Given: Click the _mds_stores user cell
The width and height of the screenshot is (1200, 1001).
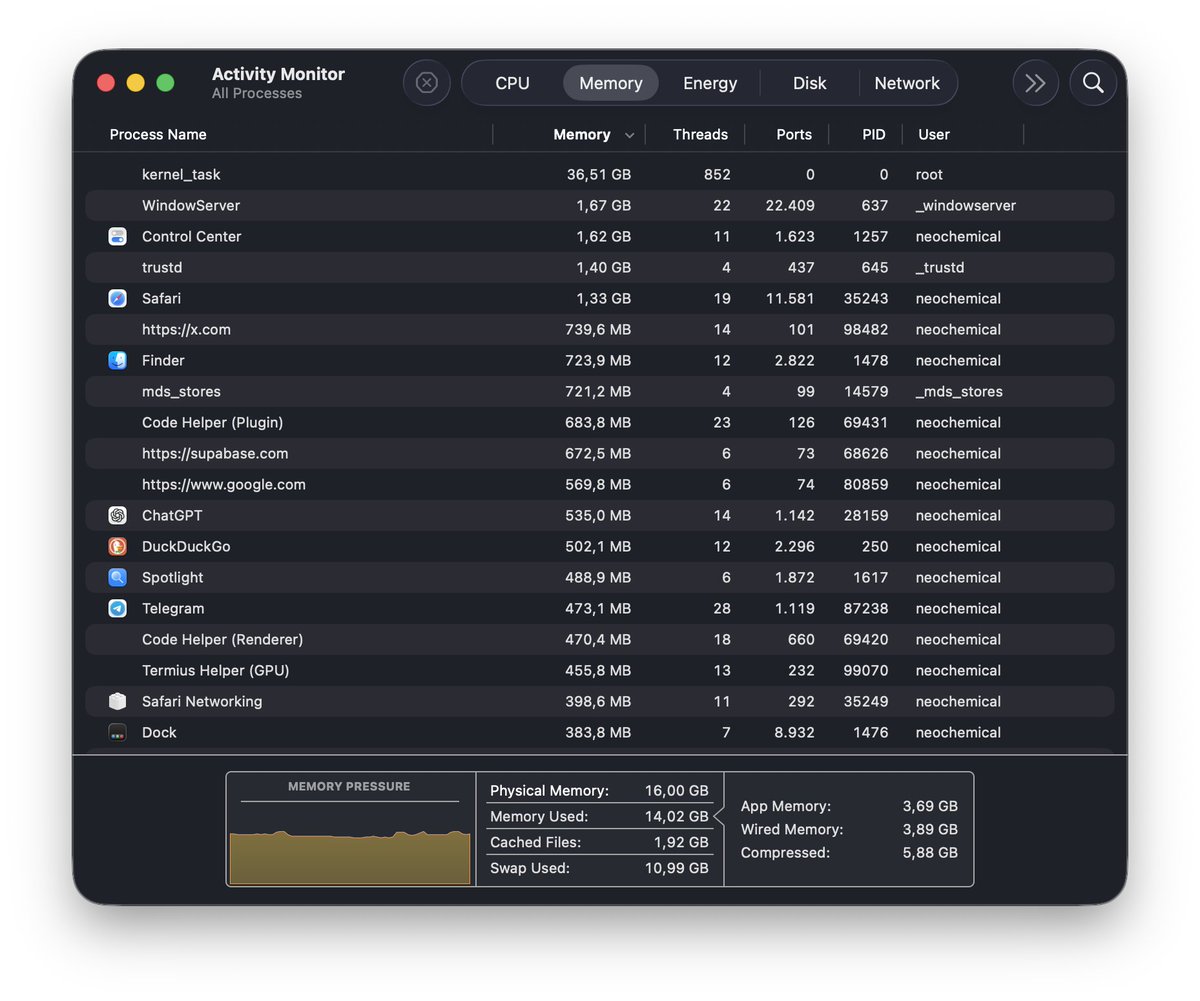Looking at the screenshot, I should click(959, 392).
